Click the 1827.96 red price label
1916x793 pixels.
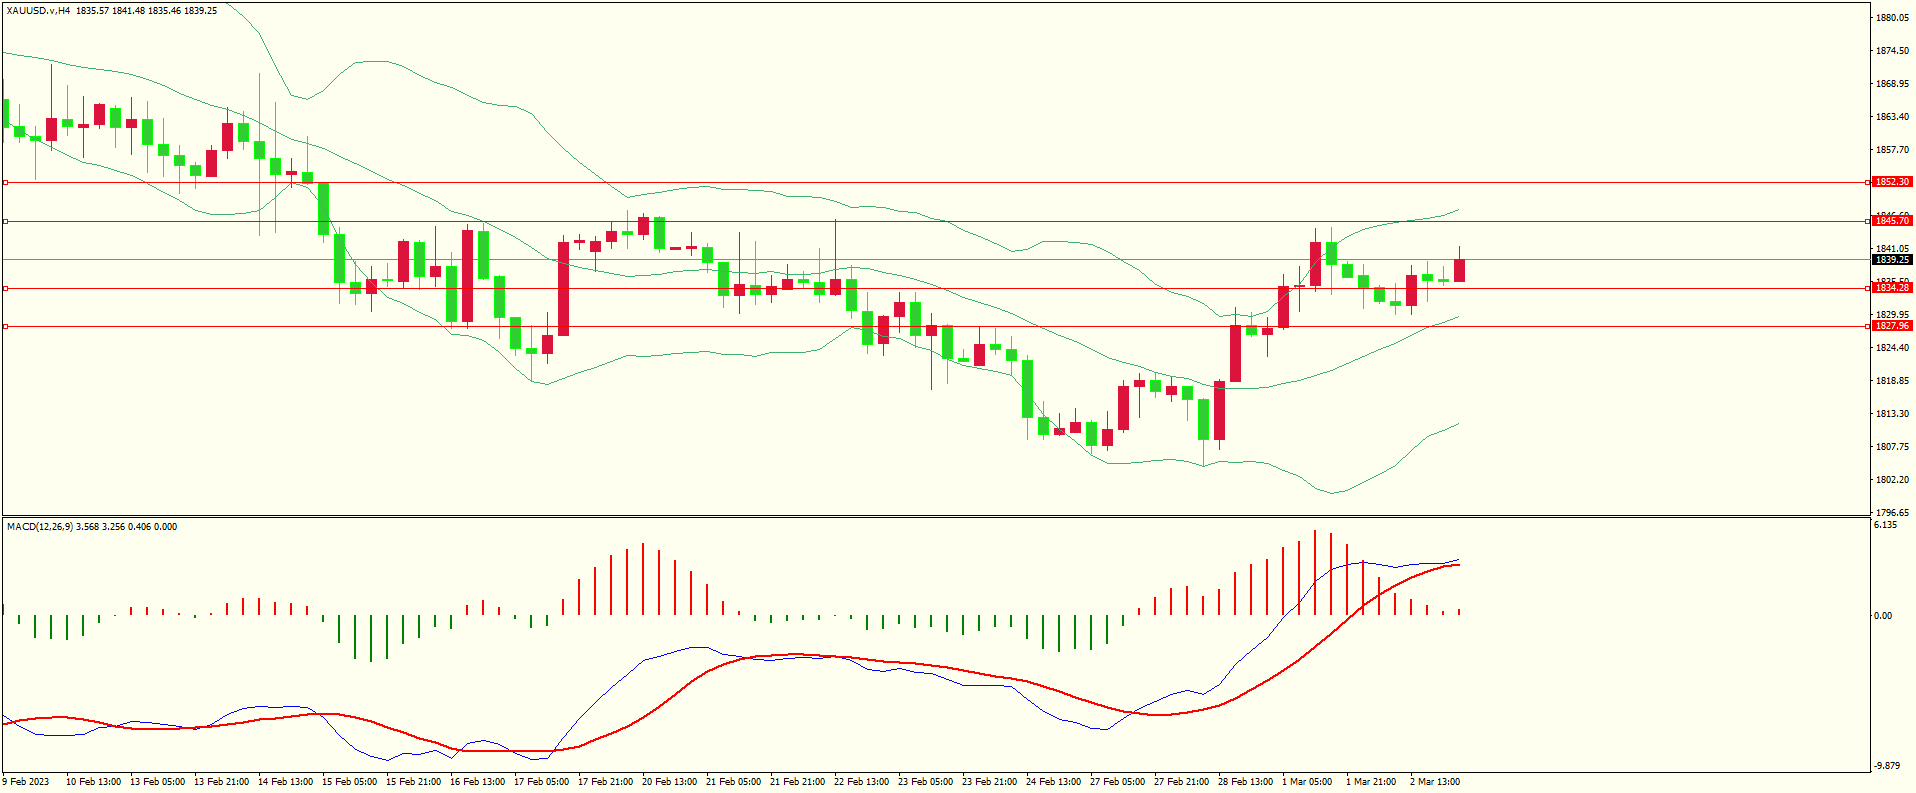[1891, 326]
